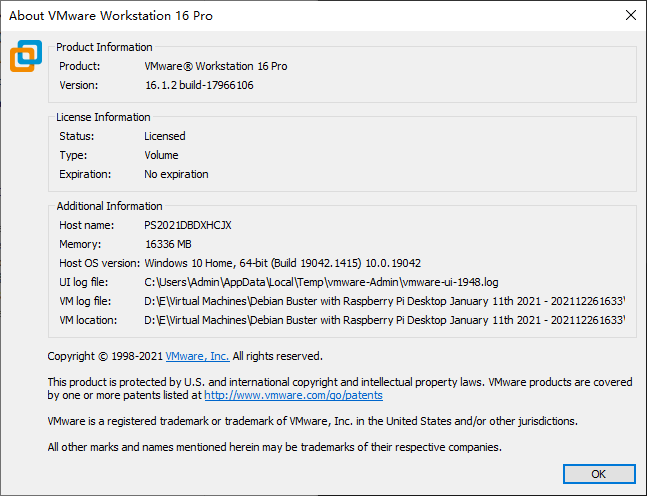This screenshot has width=647, height=496.
Task: Click the 16336 MB memory value
Action: pos(168,244)
